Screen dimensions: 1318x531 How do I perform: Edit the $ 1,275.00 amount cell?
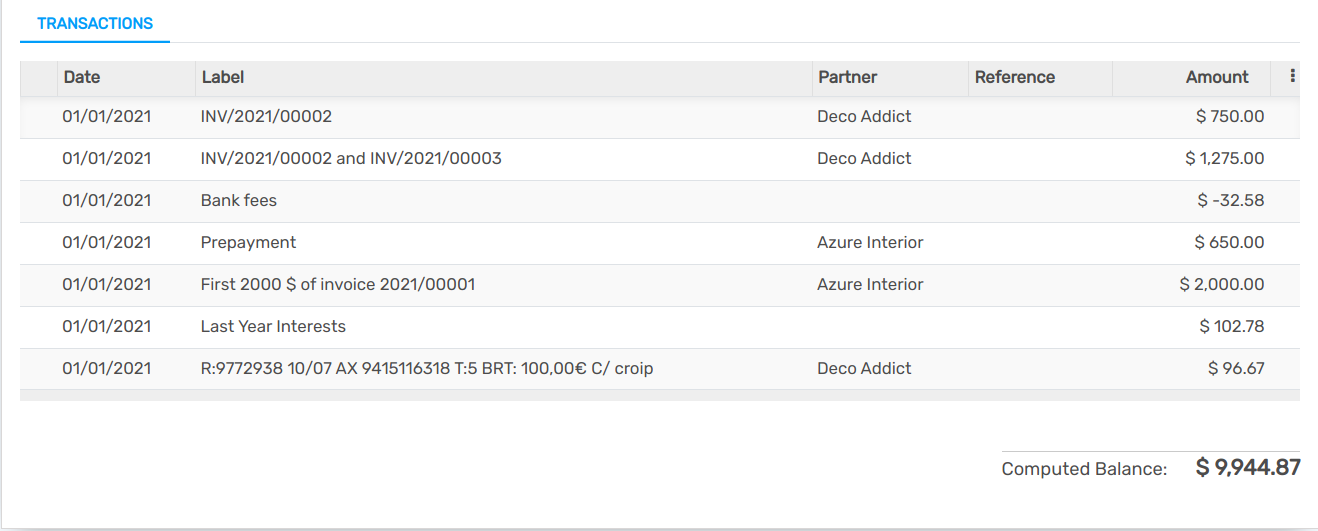pyautogui.click(x=1224, y=158)
